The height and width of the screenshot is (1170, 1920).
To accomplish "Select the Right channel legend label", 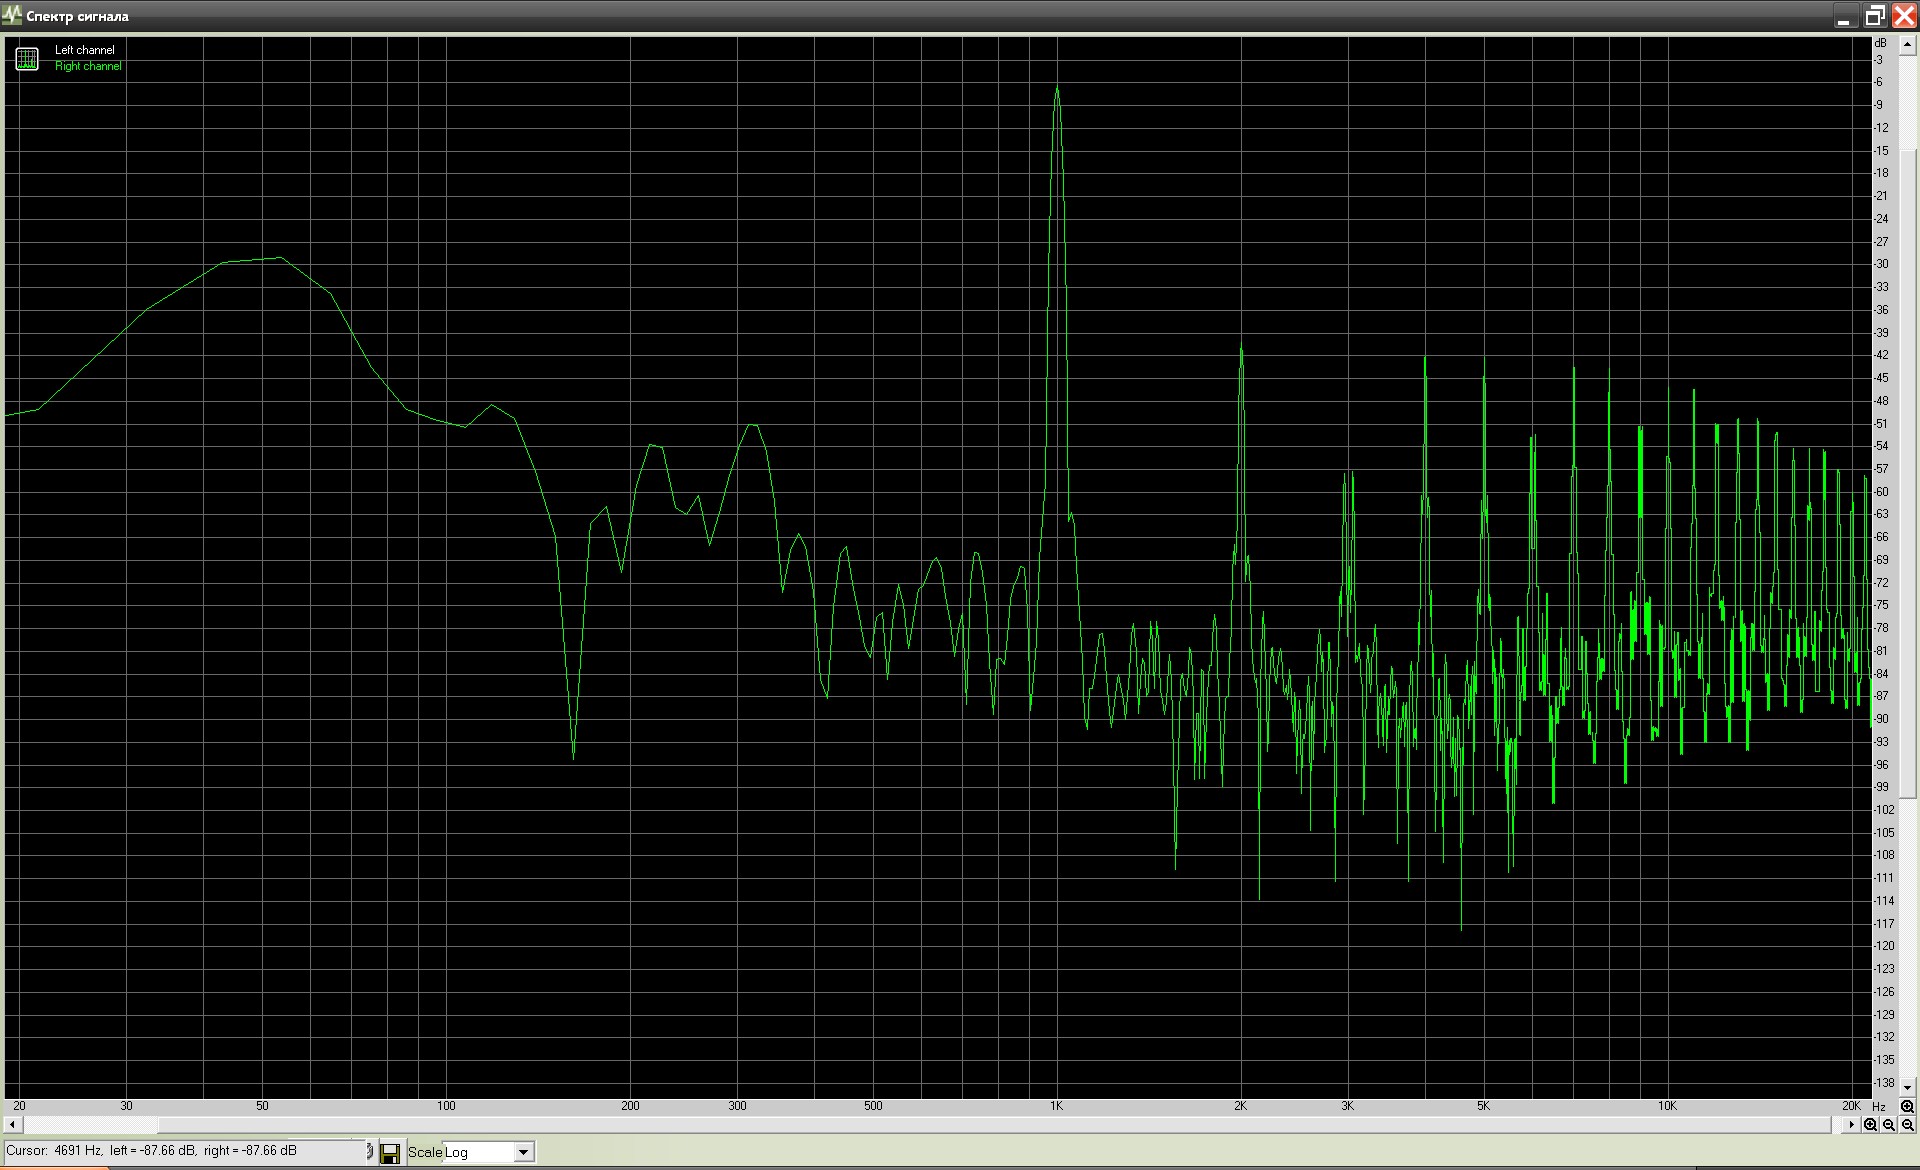I will coord(88,66).
